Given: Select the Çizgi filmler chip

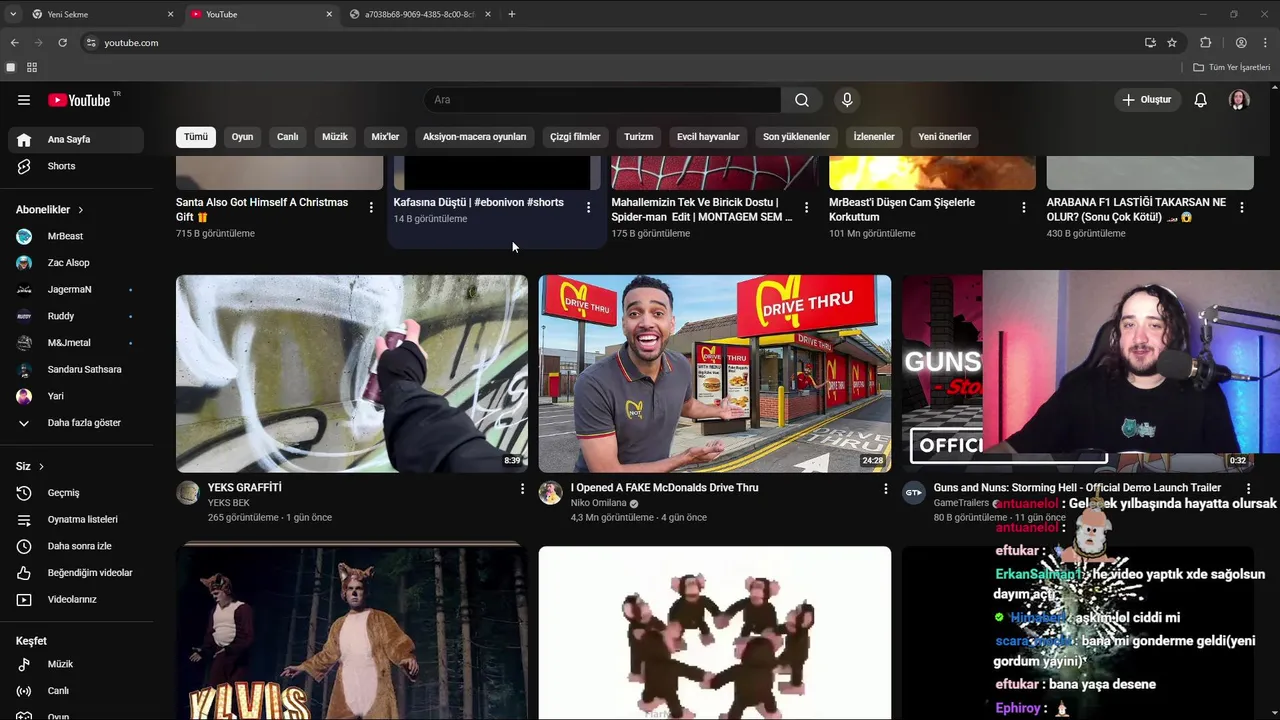Looking at the screenshot, I should point(575,137).
